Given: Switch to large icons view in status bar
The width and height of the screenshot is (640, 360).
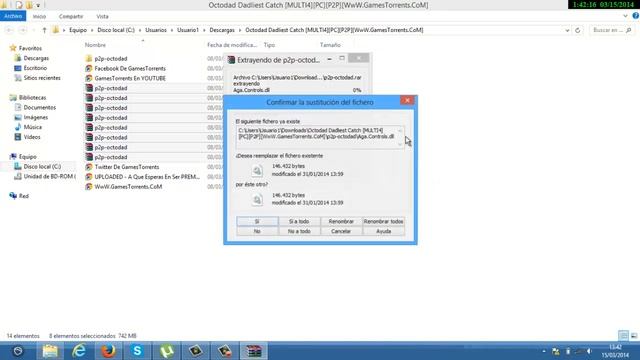Looking at the screenshot, I should (x=633, y=336).
